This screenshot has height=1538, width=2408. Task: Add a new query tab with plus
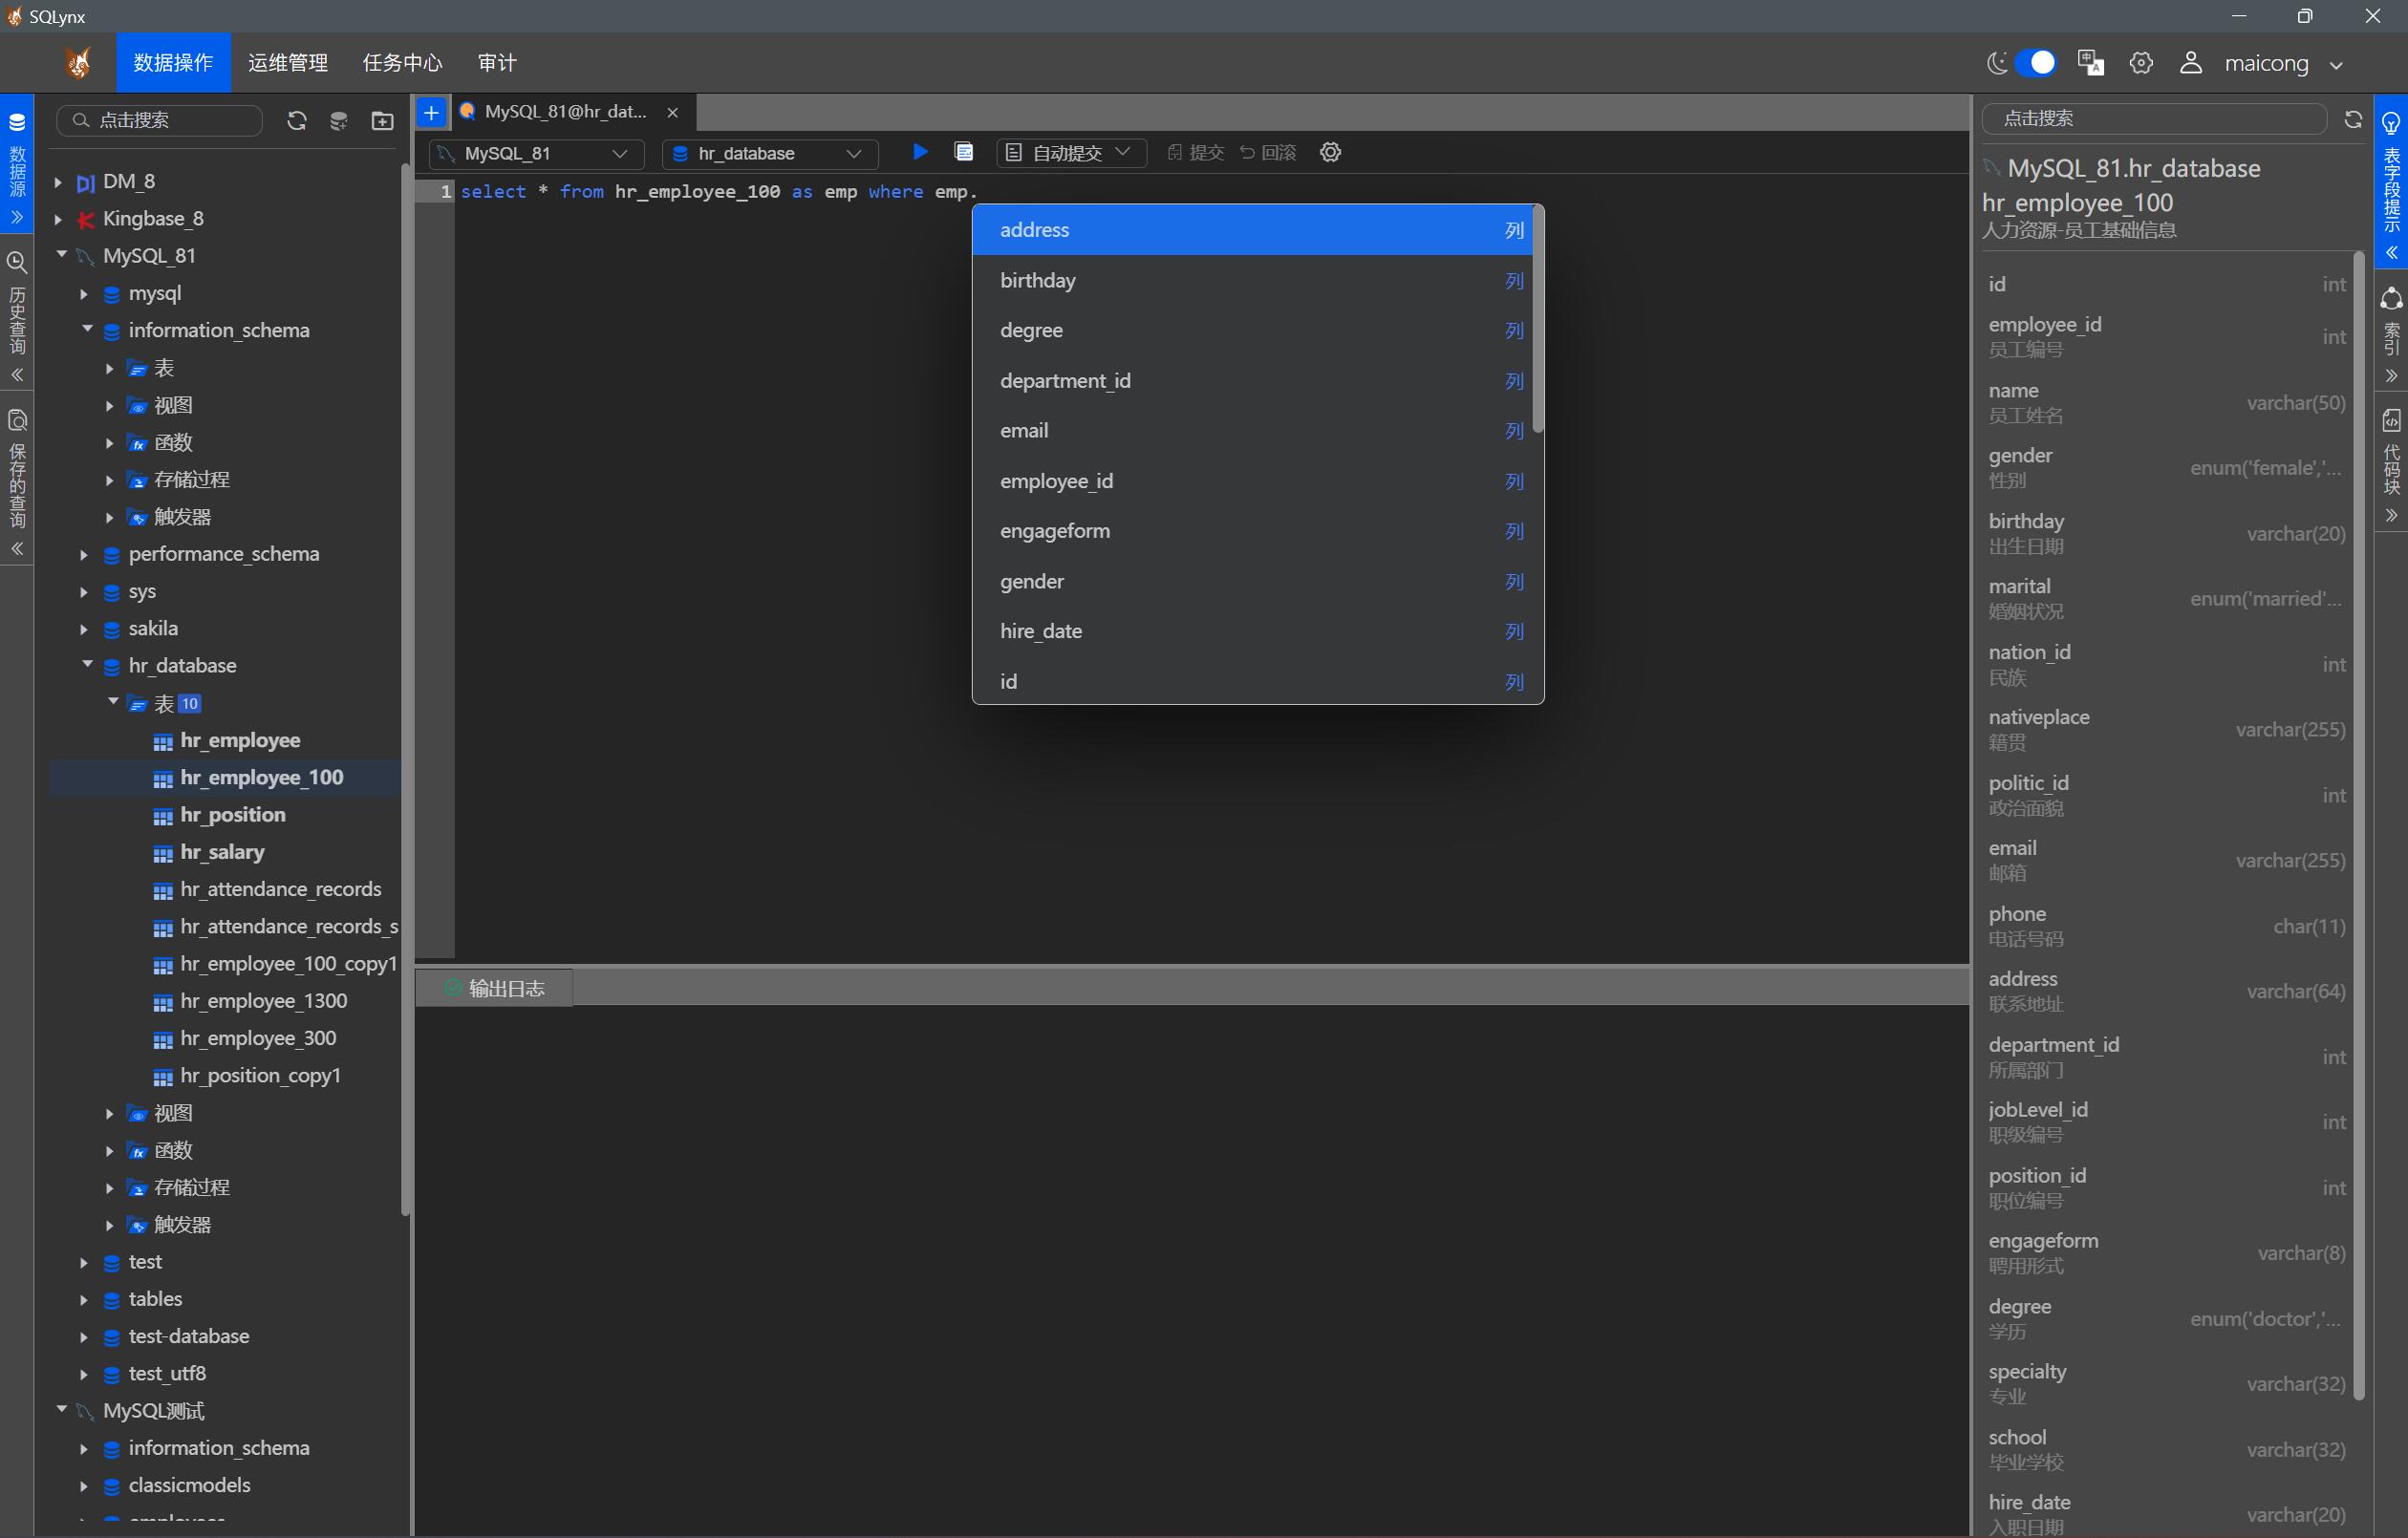tap(431, 112)
